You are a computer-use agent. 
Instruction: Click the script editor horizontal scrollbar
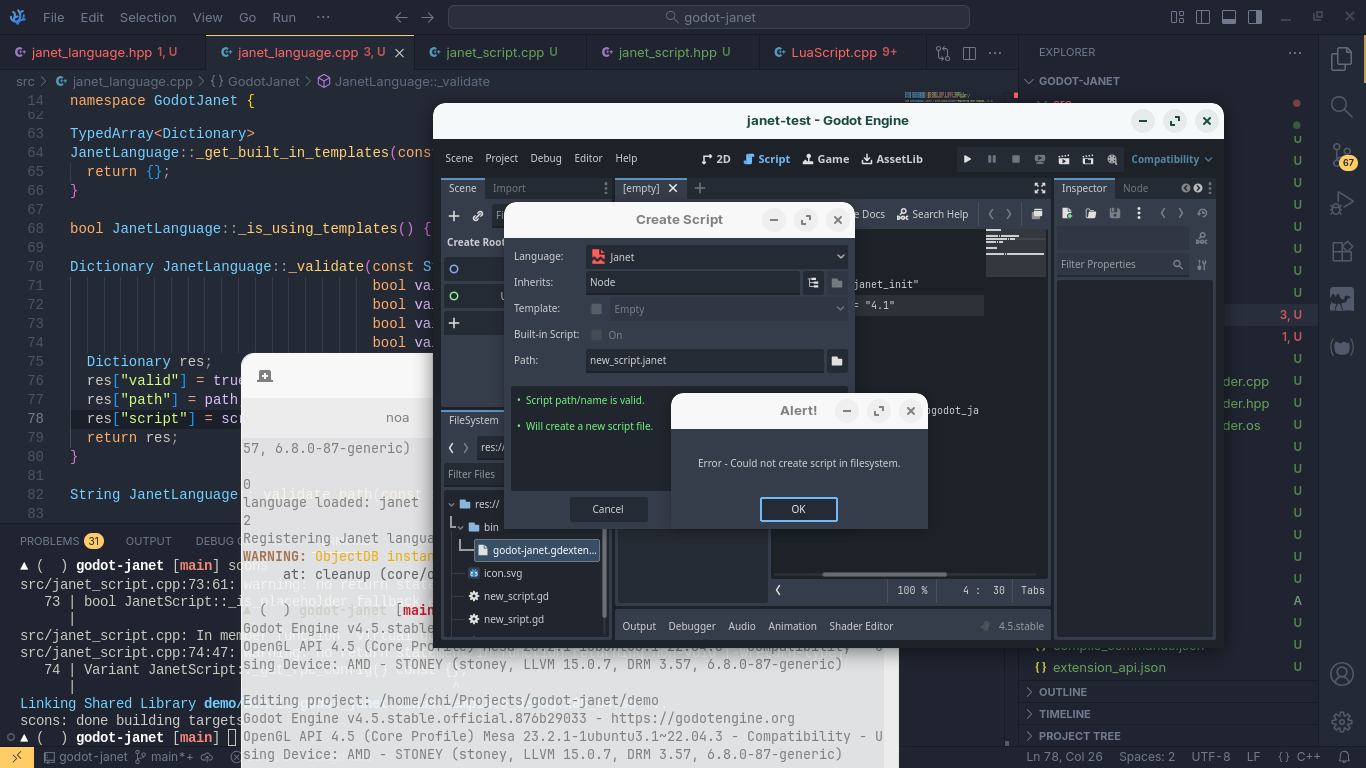click(x=884, y=574)
